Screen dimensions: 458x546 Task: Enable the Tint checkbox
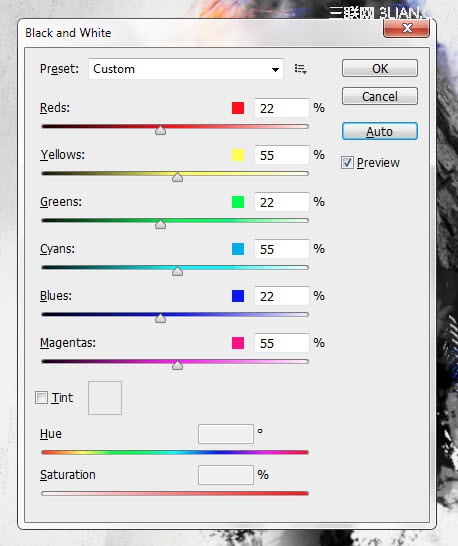[41, 397]
